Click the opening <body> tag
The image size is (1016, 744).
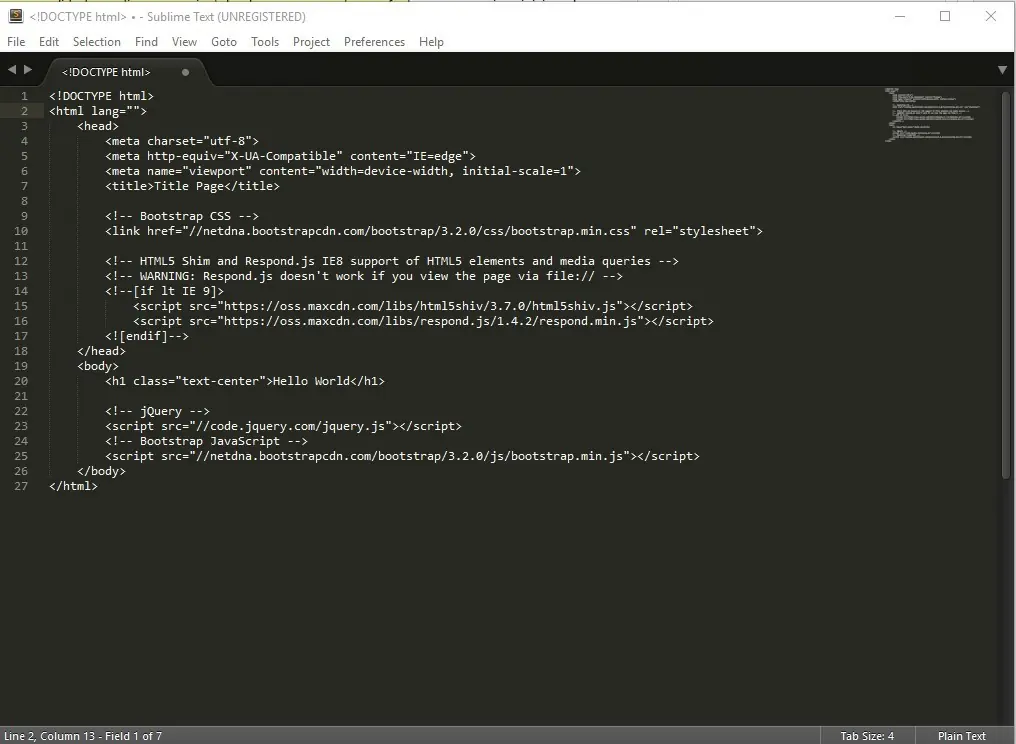coord(98,366)
